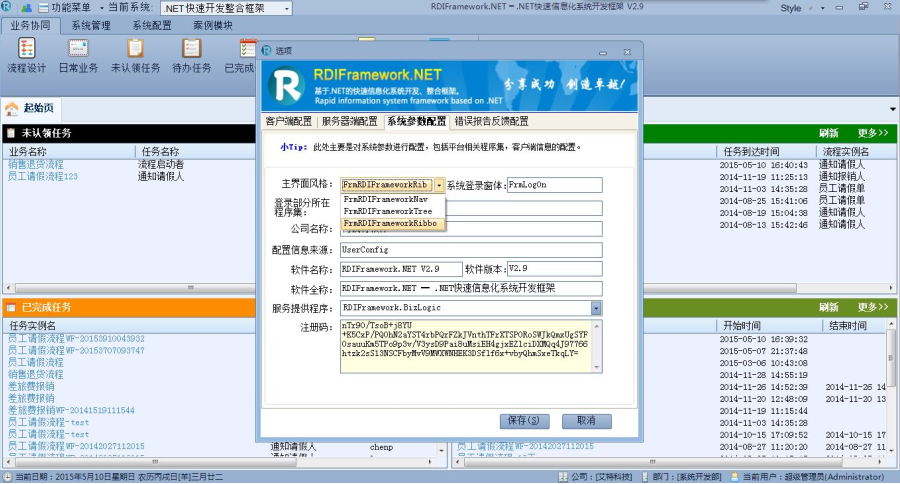Open the 日常业务 daily business icon
Viewport: 900px width, 484px height.
pyautogui.click(x=78, y=56)
